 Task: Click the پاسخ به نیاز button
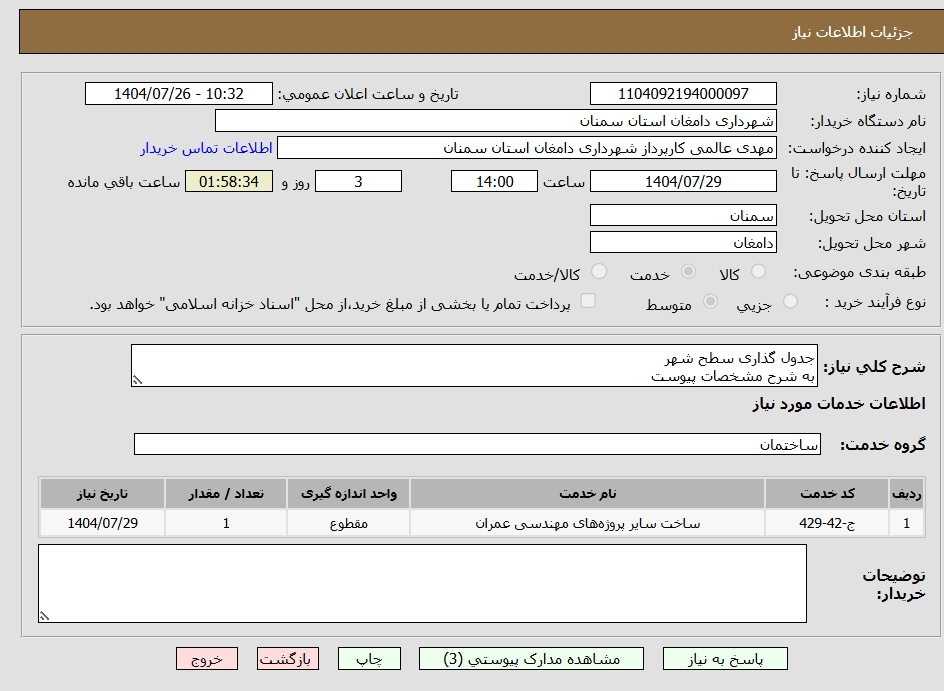pos(725,659)
